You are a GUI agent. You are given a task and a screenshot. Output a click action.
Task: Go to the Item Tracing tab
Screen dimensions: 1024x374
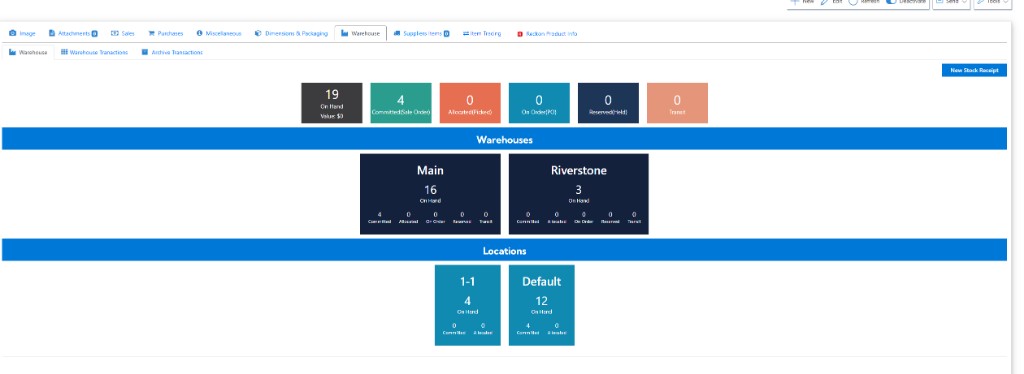pos(482,33)
